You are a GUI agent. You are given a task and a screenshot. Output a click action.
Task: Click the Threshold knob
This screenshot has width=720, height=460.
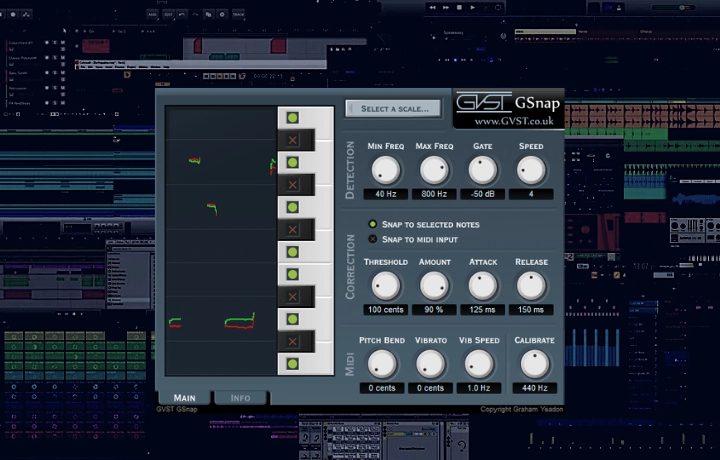coord(386,286)
